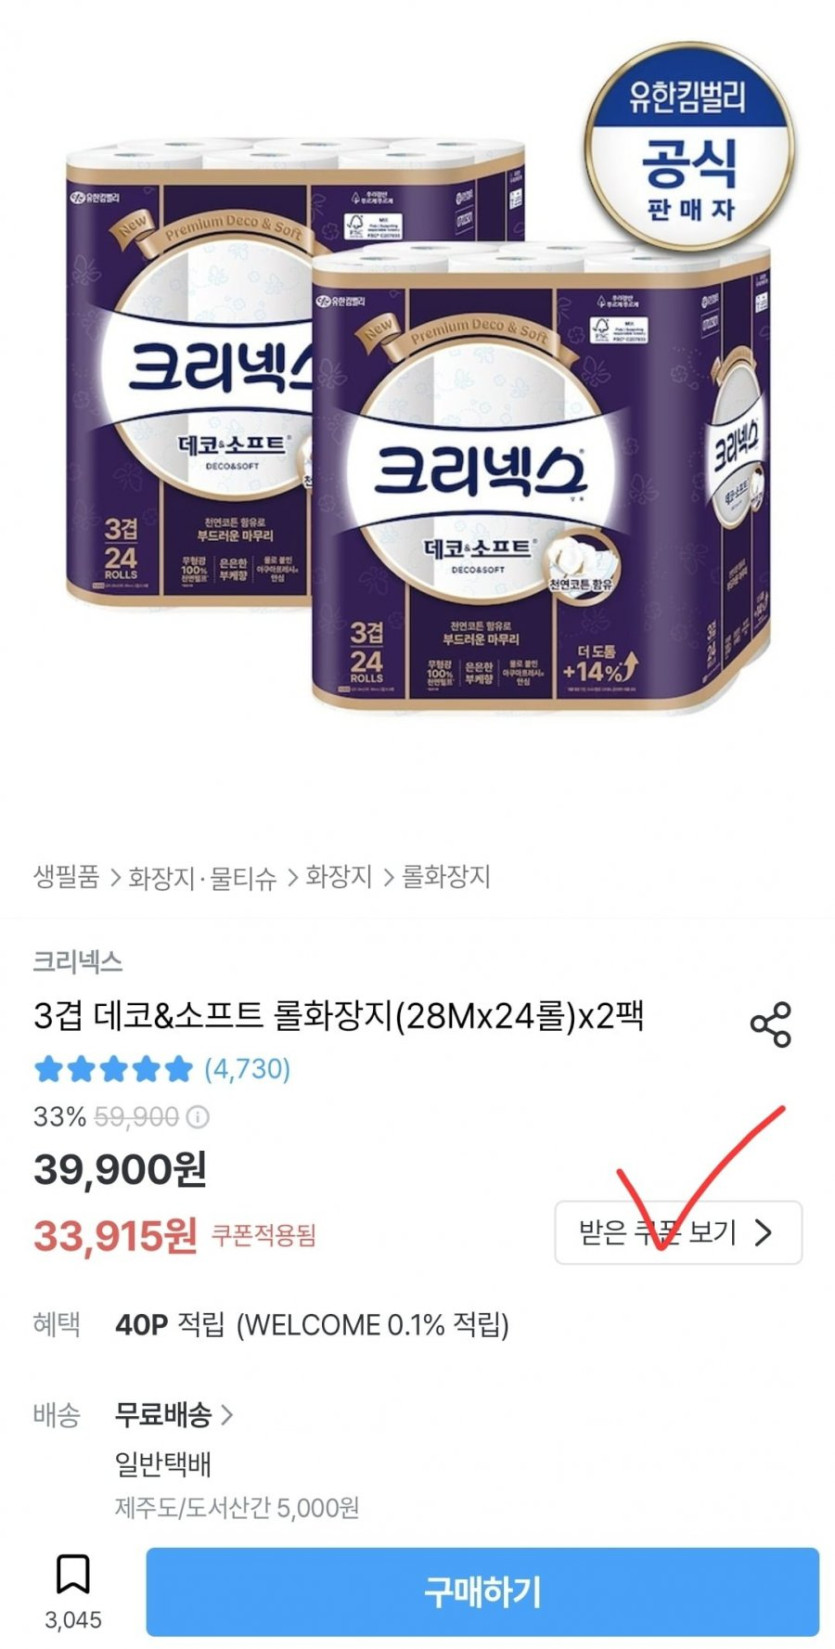Bookmark the product with 3,045 saves
The width and height of the screenshot is (835, 1649).
pyautogui.click(x=73, y=1574)
